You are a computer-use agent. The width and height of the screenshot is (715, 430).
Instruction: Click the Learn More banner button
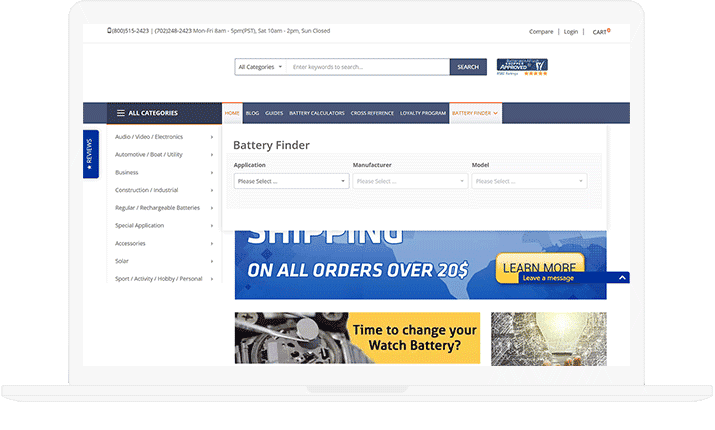click(539, 267)
